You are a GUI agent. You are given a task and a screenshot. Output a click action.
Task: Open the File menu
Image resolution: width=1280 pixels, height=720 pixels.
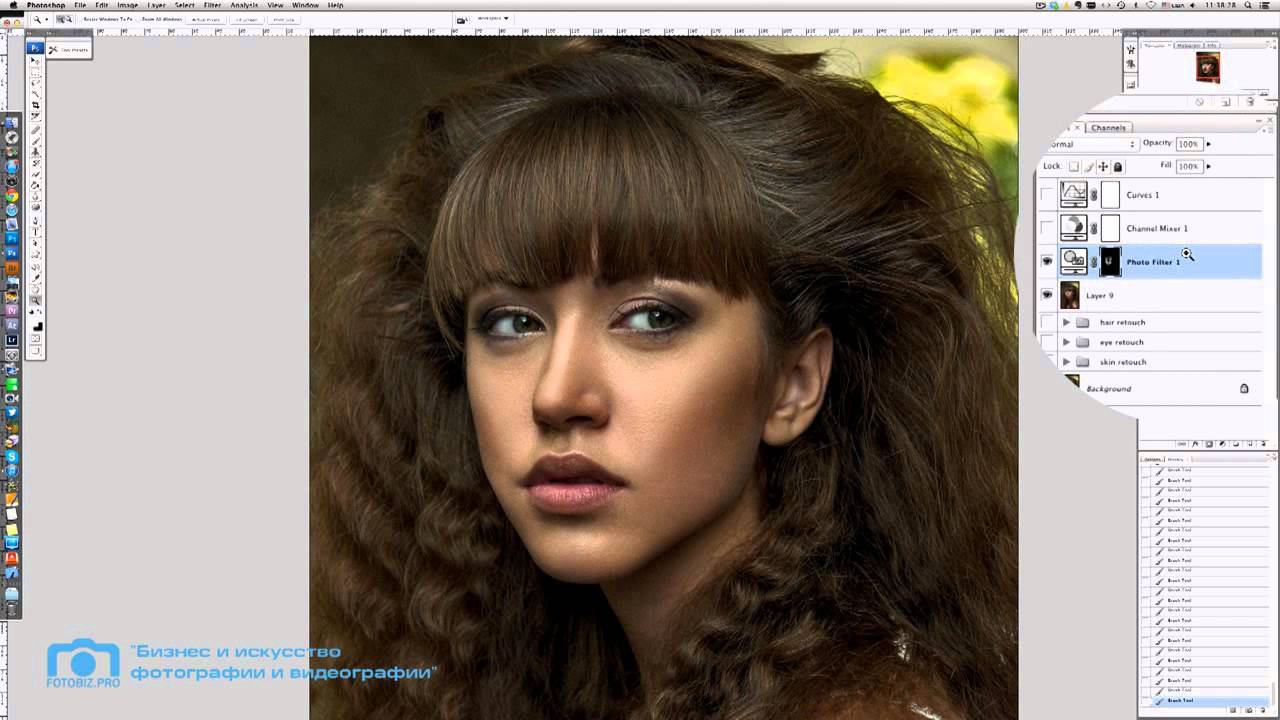point(80,5)
